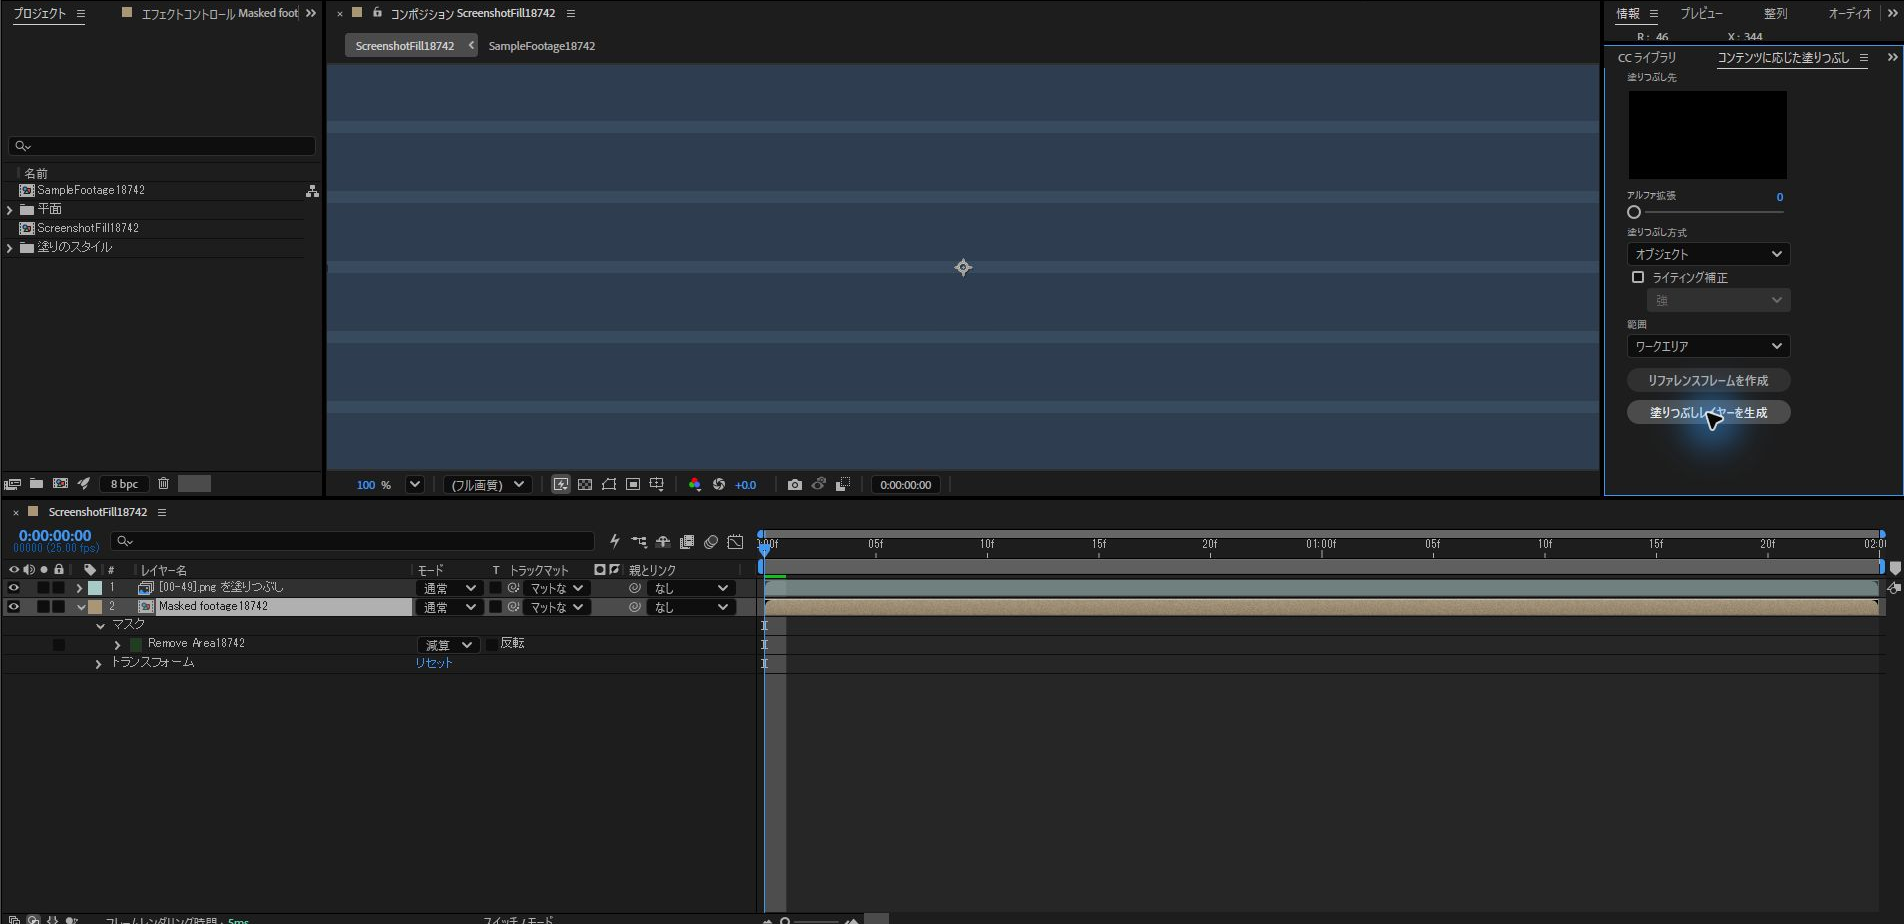Enable Frame Blending icon in timeline
Viewport: 1904px width, 924px height.
pos(687,542)
